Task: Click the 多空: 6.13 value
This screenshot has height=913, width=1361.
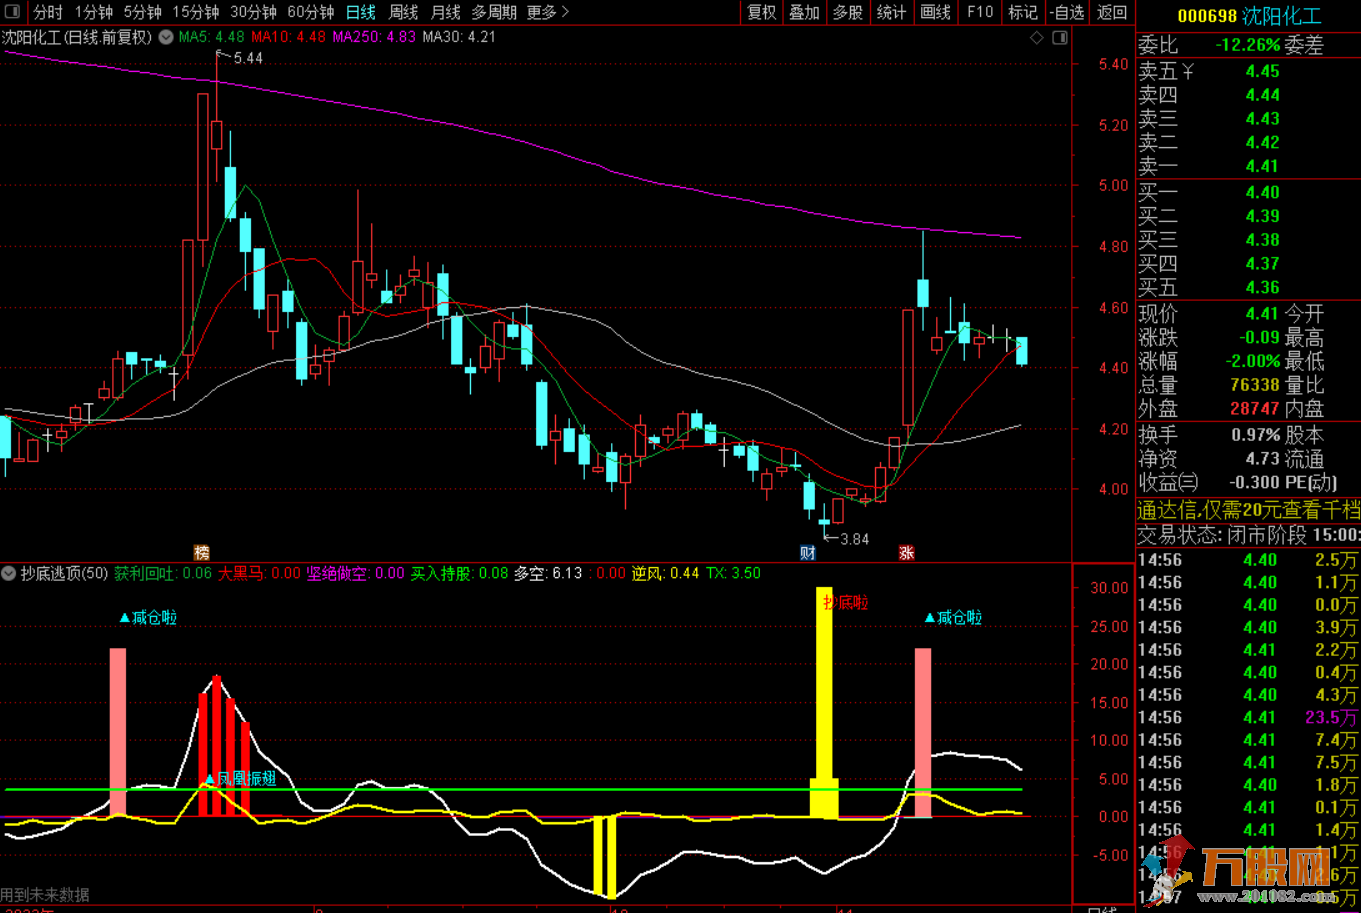Action: (x=548, y=574)
